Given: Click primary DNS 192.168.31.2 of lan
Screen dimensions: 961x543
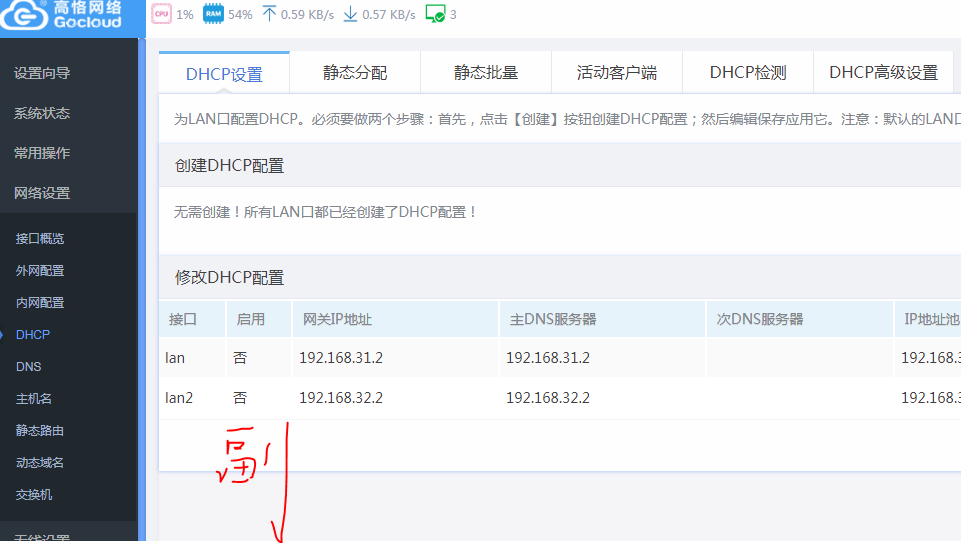Looking at the screenshot, I should (x=548, y=358).
